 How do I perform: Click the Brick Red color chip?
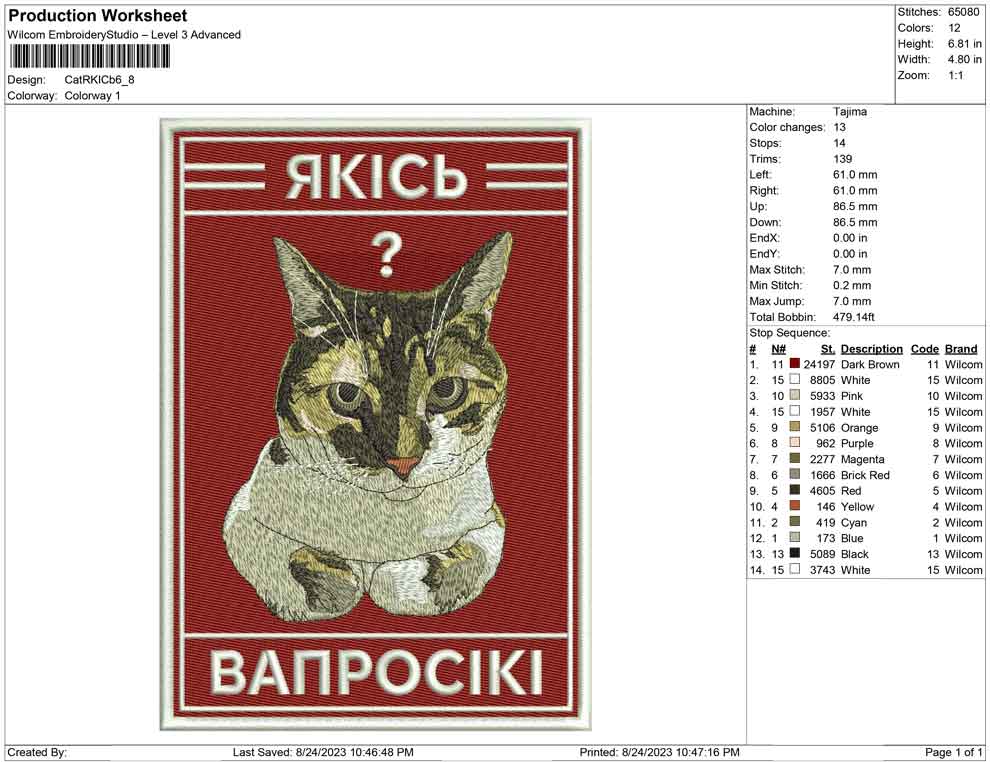pos(793,475)
